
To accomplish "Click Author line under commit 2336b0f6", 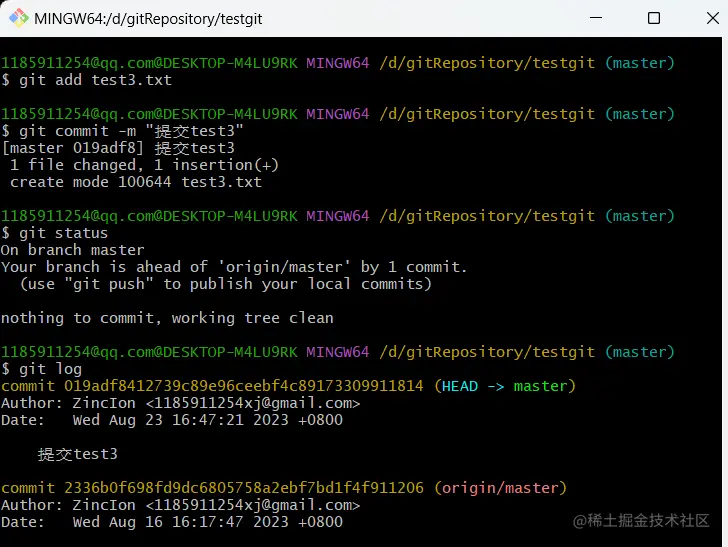I will pos(181,505).
